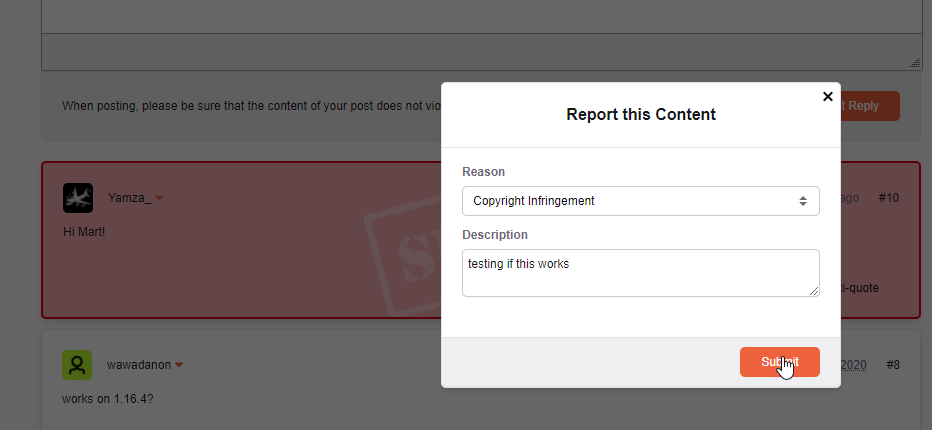
Task: Click the Hi Mart! post body
Action: click(x=84, y=232)
